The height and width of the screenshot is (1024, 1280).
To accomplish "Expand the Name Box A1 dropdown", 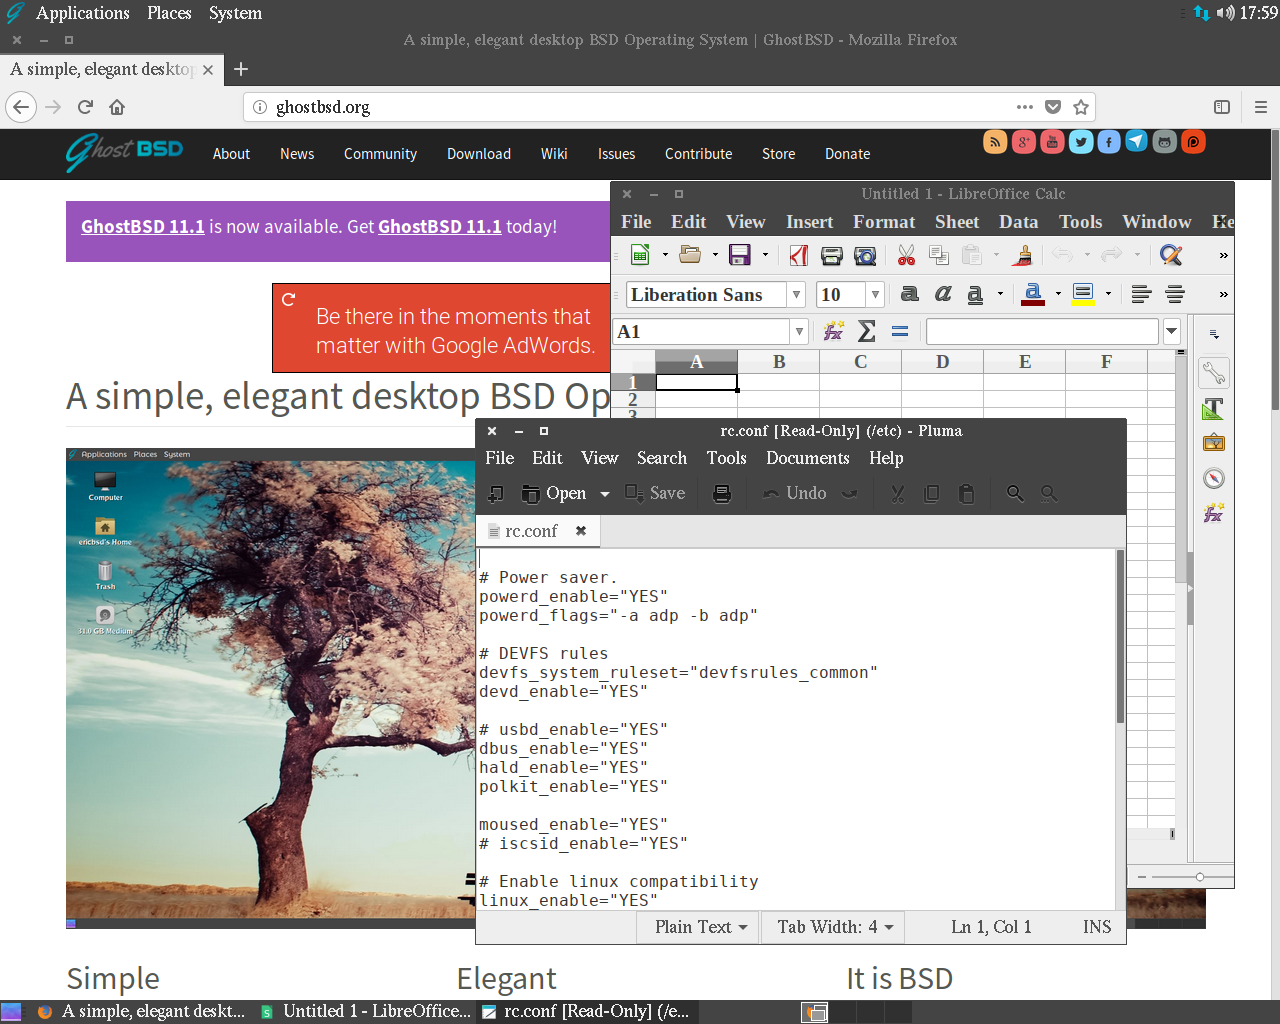I will tap(799, 332).
